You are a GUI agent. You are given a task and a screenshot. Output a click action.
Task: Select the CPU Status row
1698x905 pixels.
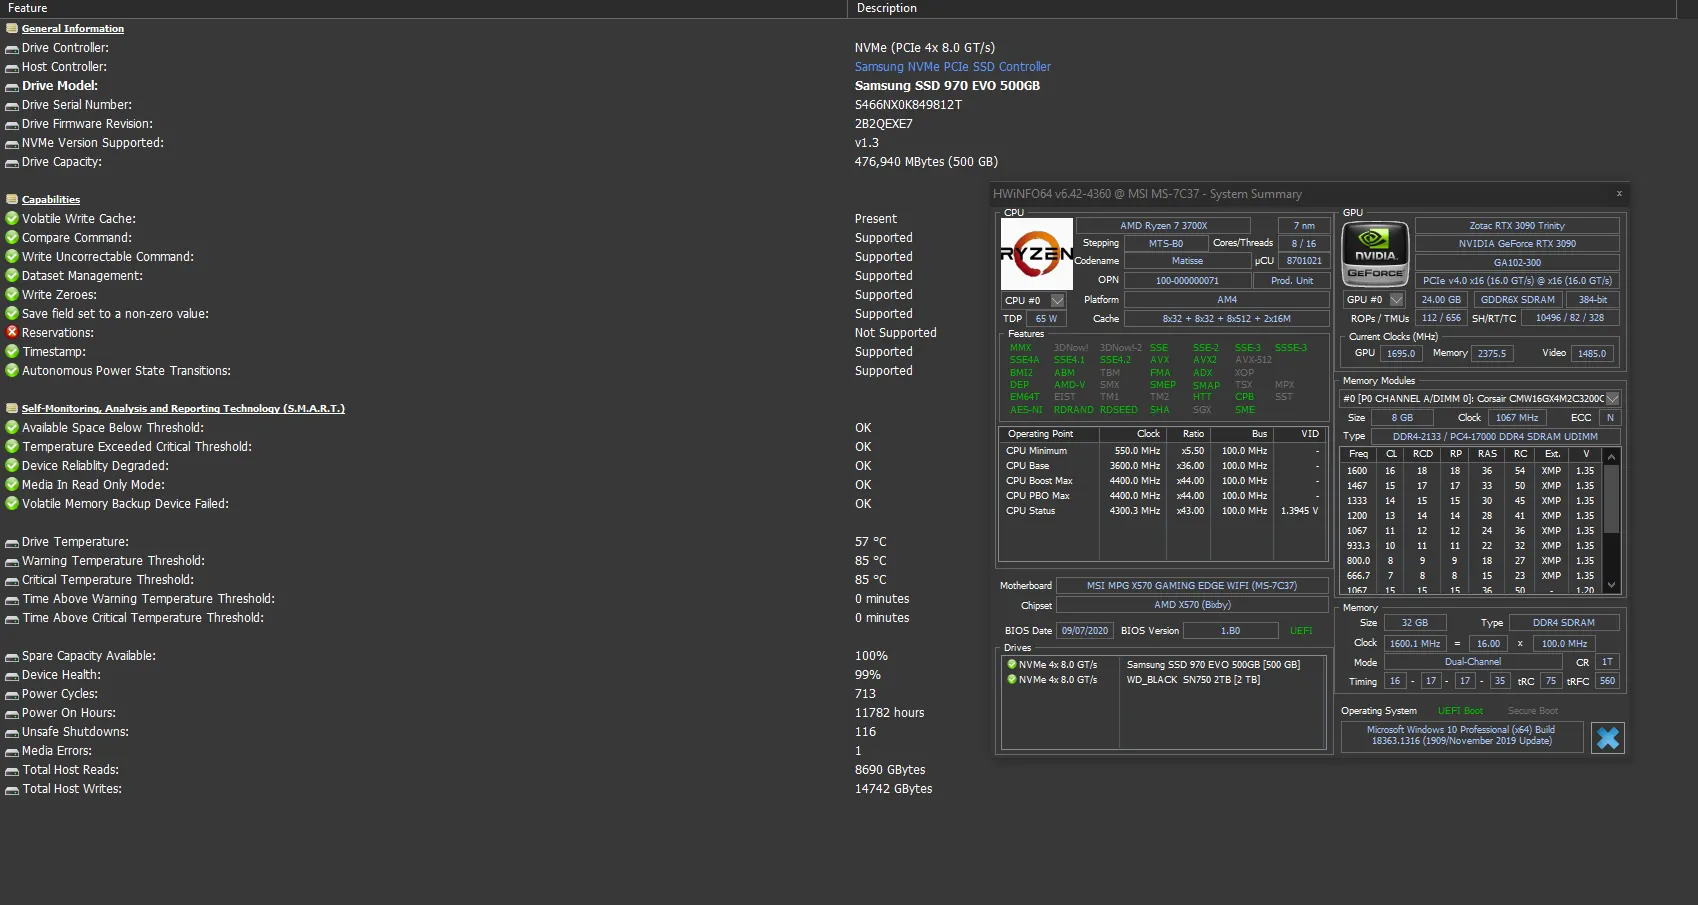[1162, 511]
